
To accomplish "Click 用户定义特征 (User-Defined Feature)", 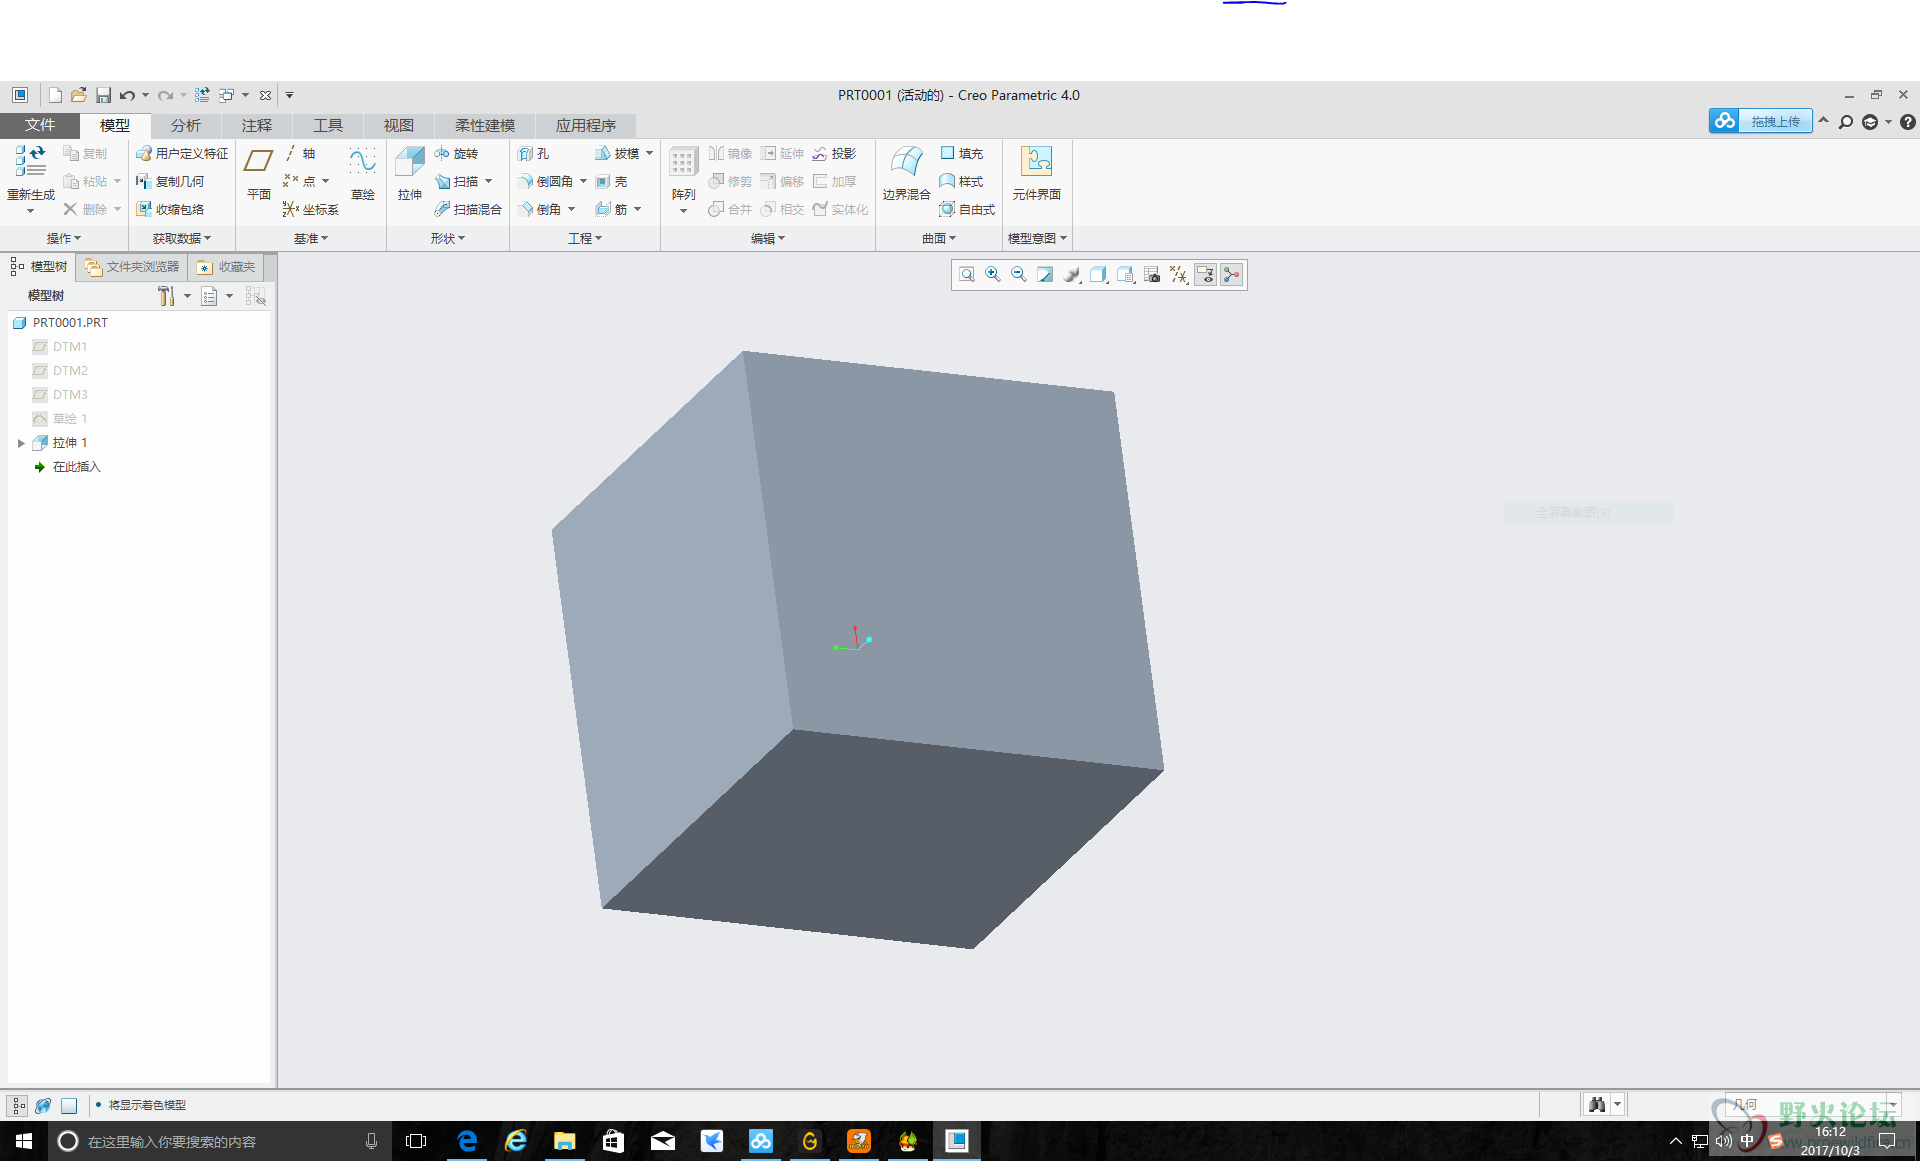I will tap(182, 153).
